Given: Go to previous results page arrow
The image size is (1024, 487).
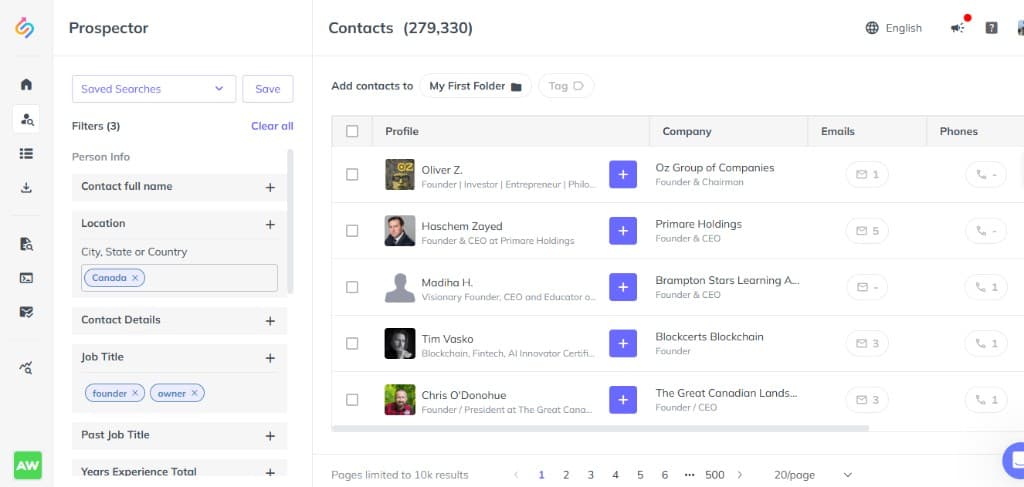Looking at the screenshot, I should point(516,475).
